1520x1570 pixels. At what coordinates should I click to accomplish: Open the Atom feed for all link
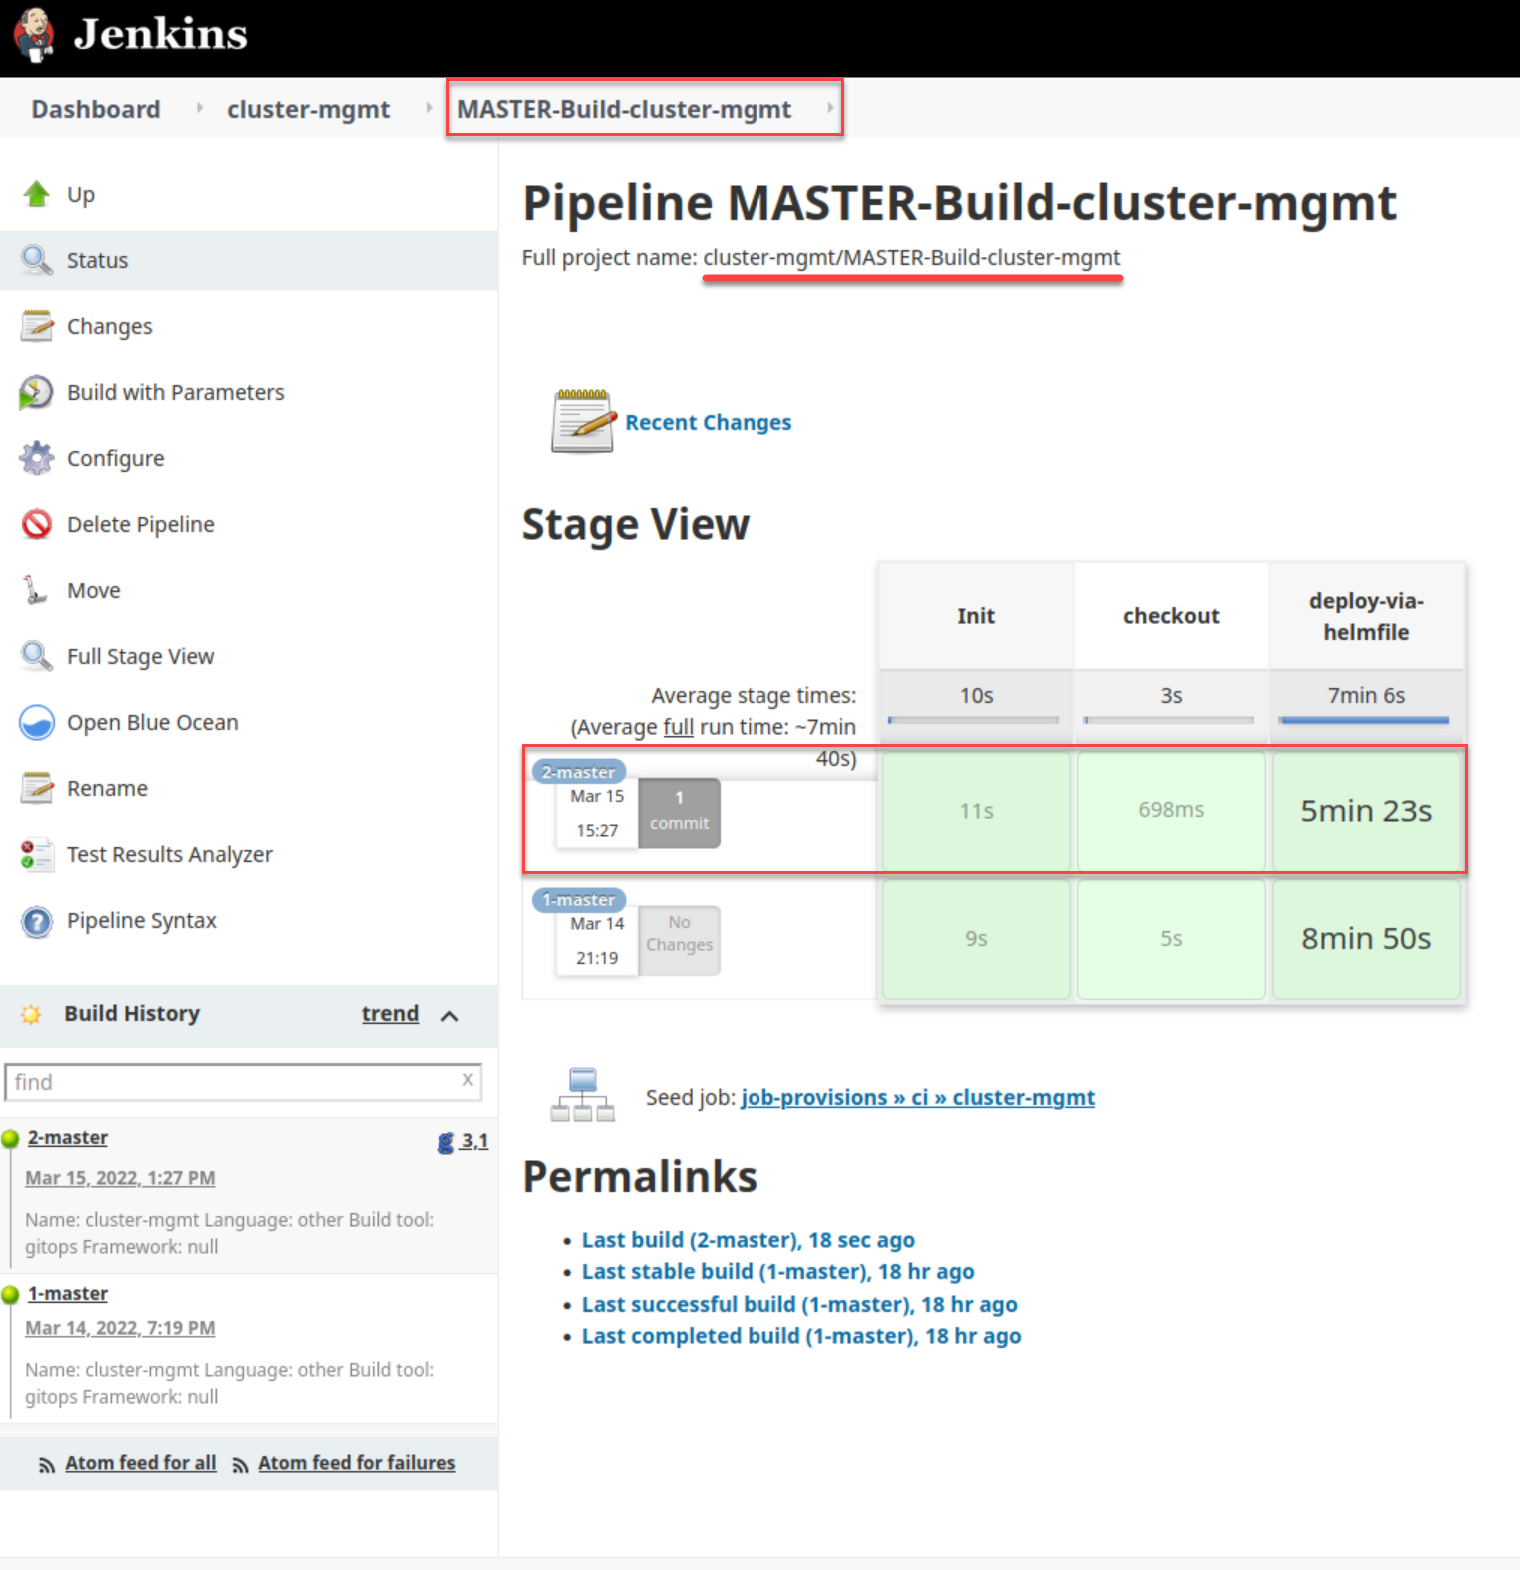tap(141, 1463)
